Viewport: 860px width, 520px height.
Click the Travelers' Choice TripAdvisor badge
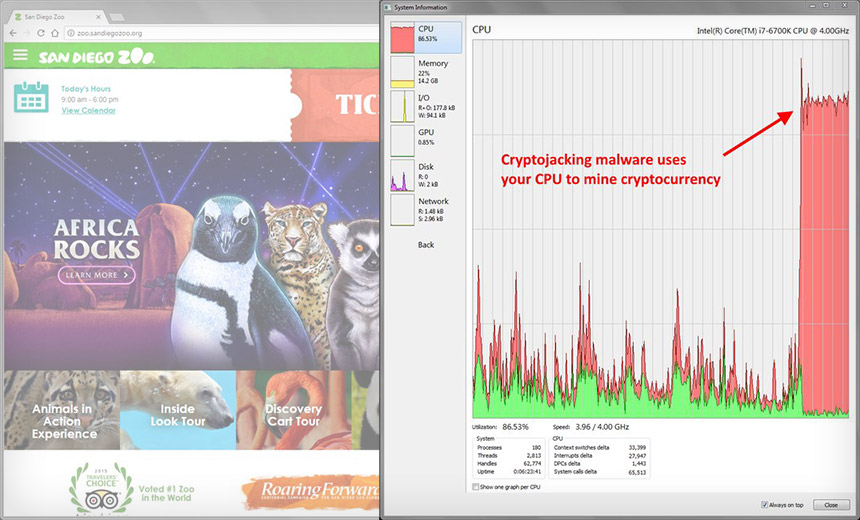click(x=101, y=488)
